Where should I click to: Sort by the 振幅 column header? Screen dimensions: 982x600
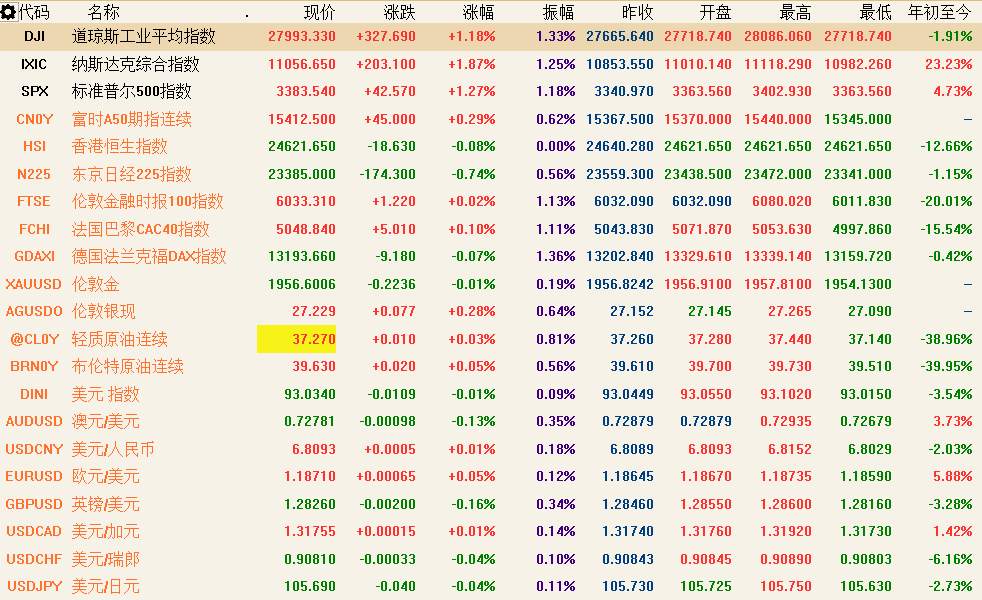coord(559,12)
